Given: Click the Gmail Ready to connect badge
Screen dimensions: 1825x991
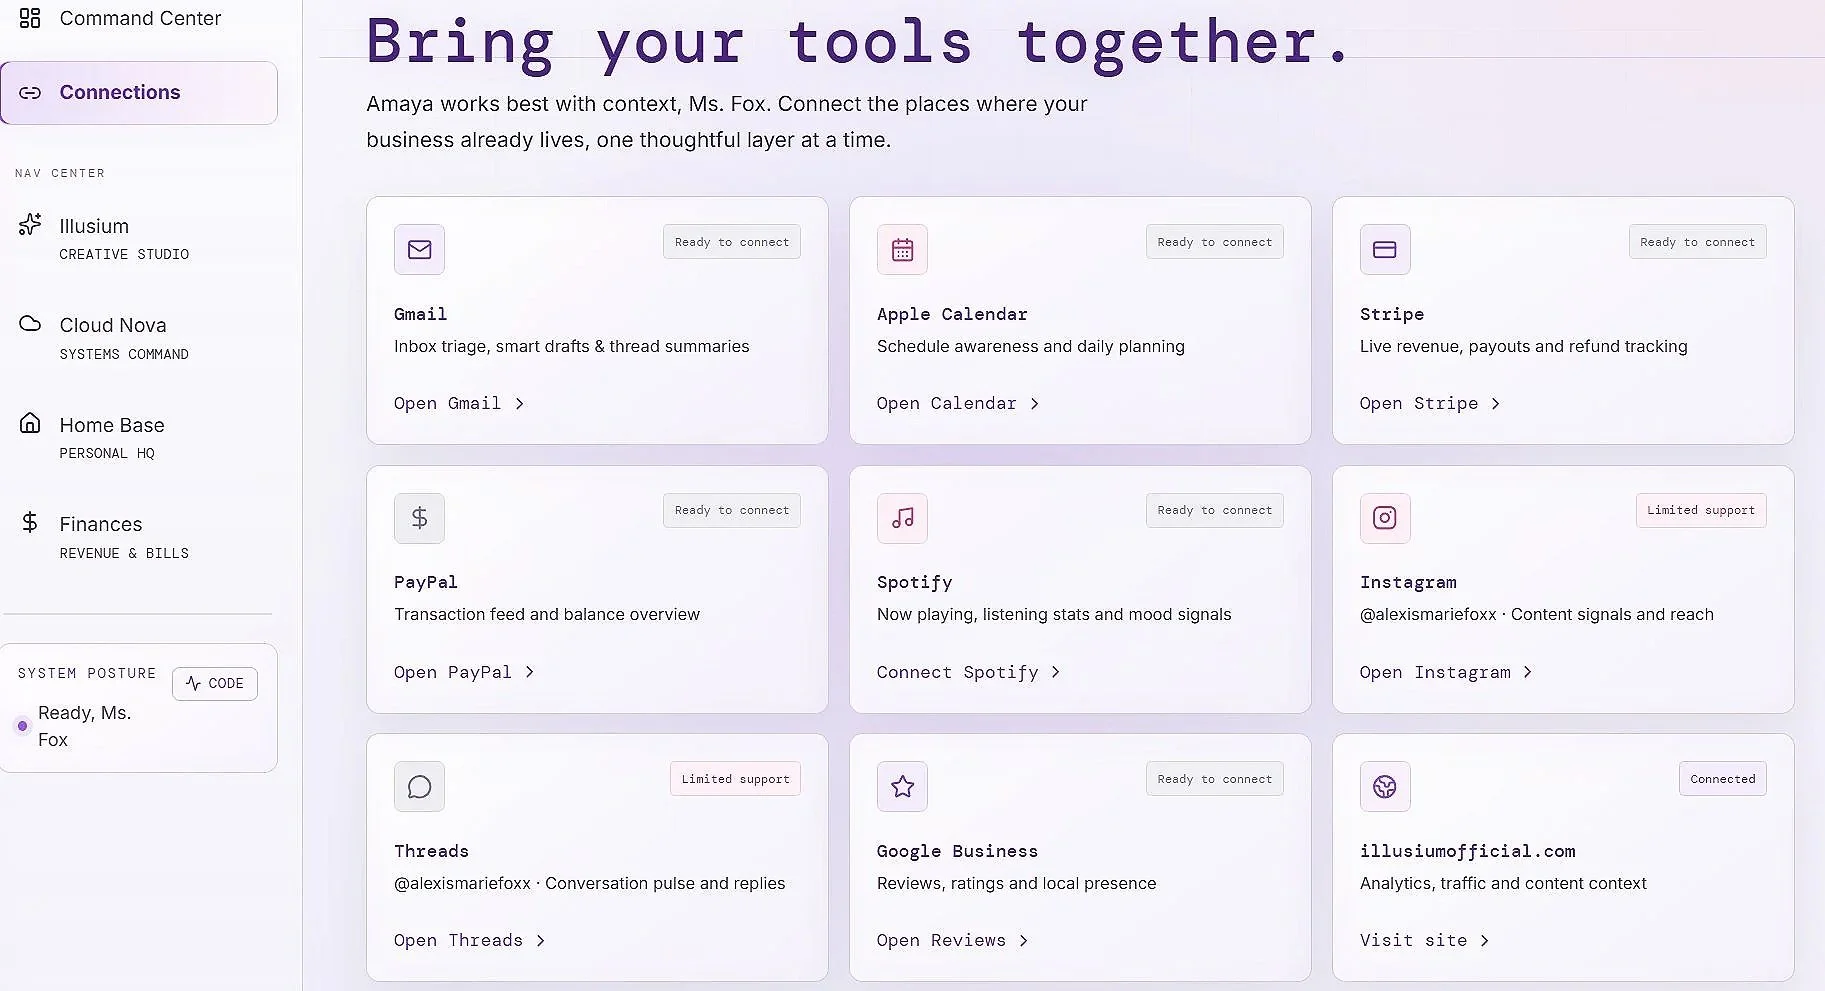Looking at the screenshot, I should 732,242.
